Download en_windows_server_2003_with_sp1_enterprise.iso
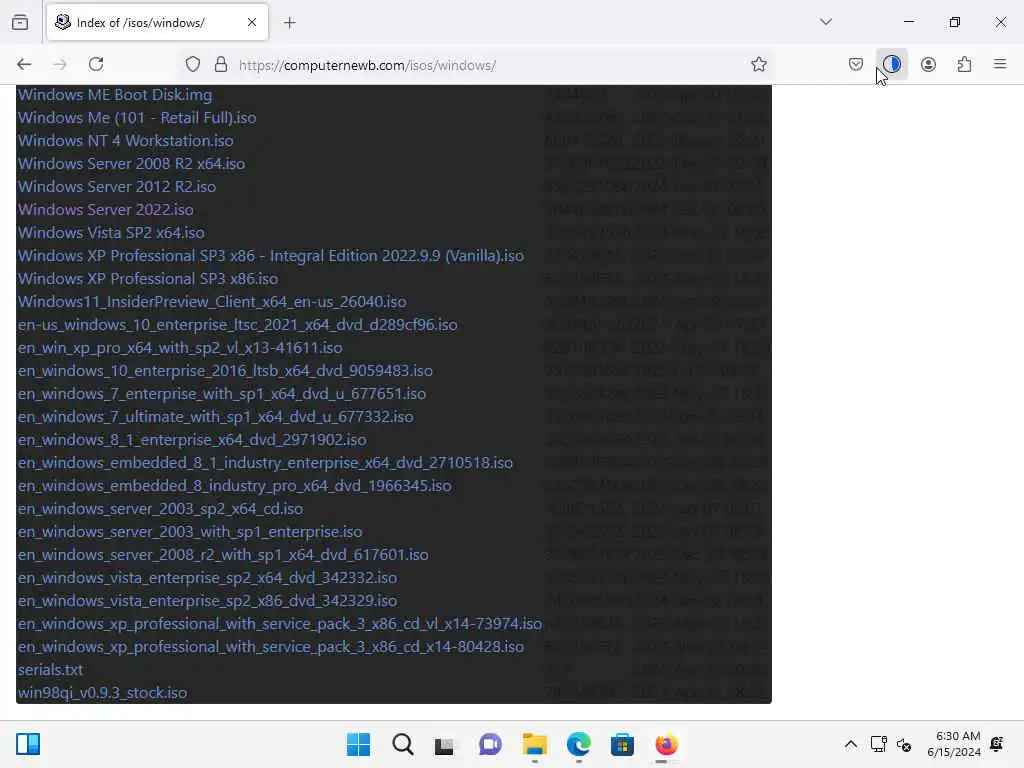Image resolution: width=1024 pixels, height=768 pixels. 190,532
